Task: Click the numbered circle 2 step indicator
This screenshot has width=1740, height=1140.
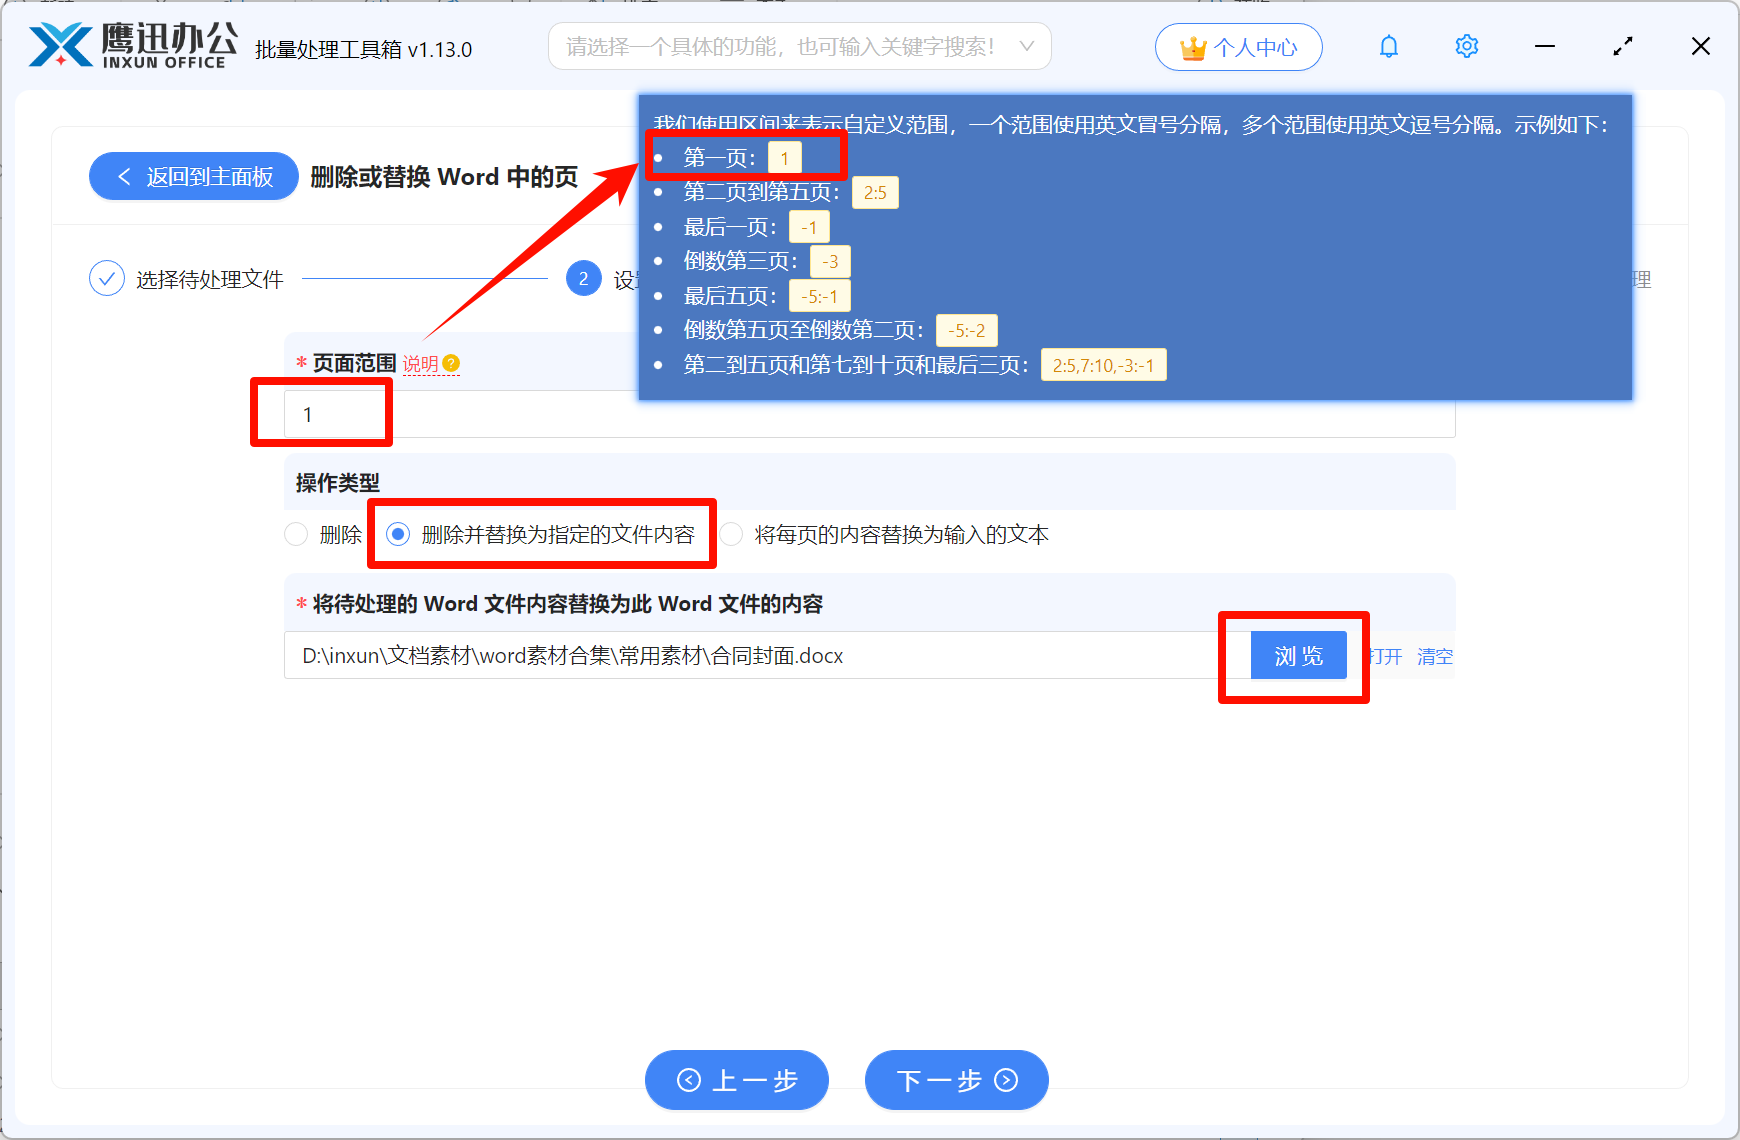Action: click(583, 278)
